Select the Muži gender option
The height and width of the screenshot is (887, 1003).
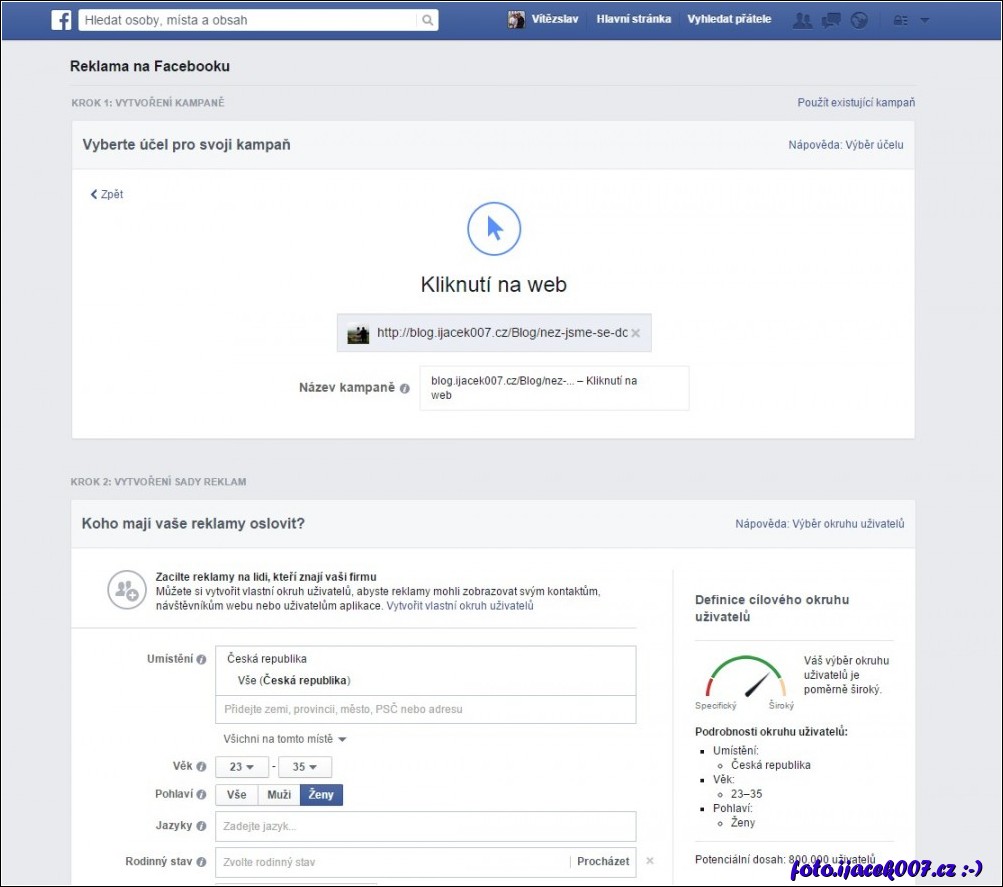(x=279, y=795)
